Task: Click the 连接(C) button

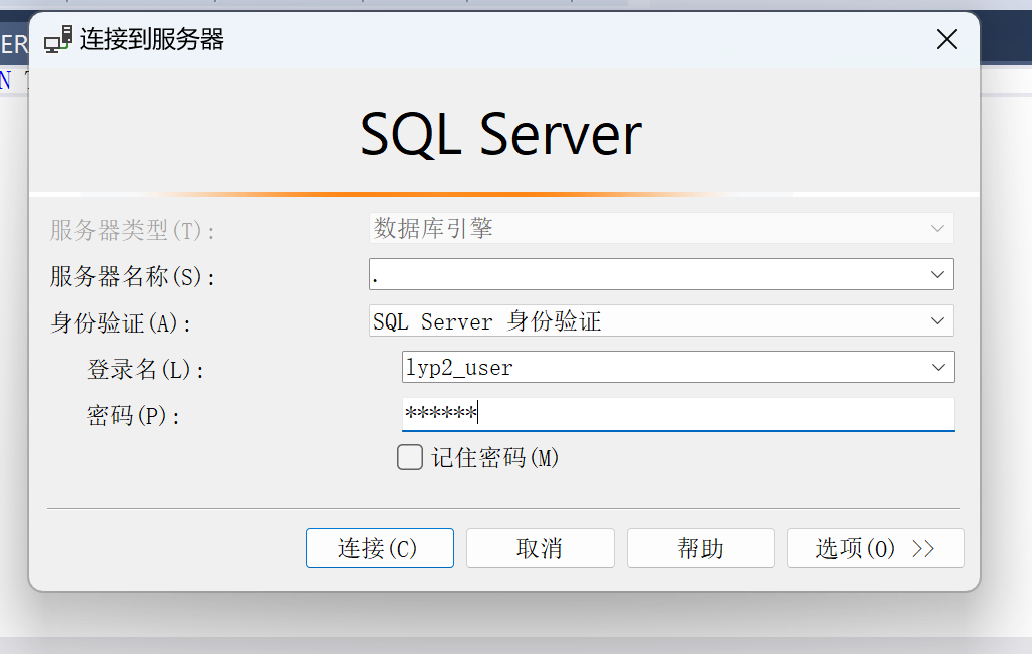Action: (380, 547)
